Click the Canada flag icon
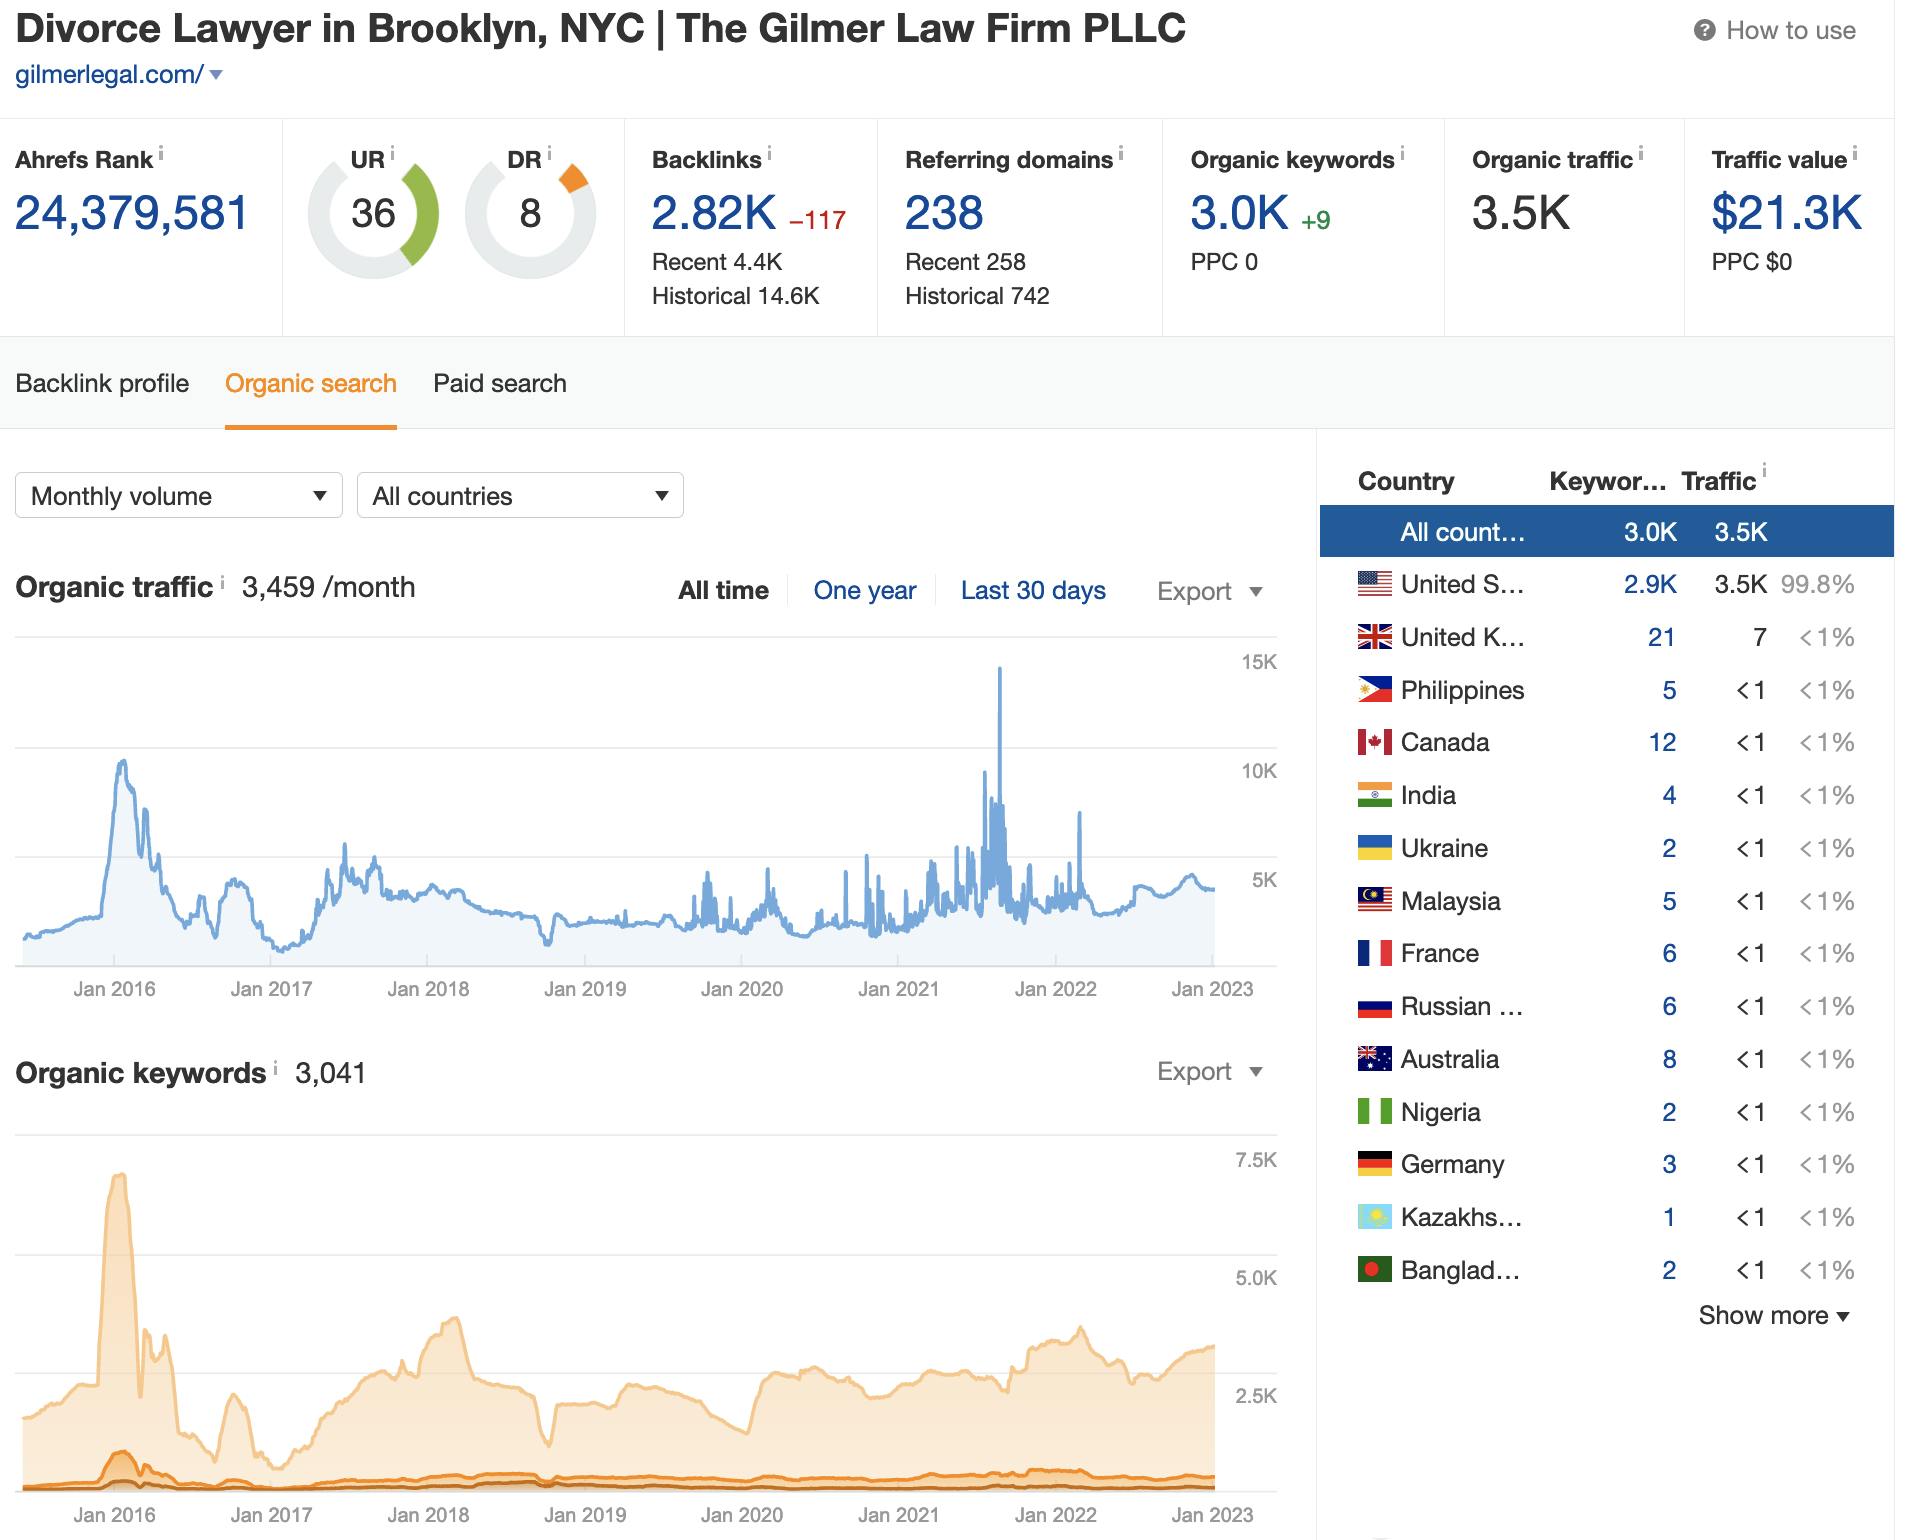 click(1374, 742)
